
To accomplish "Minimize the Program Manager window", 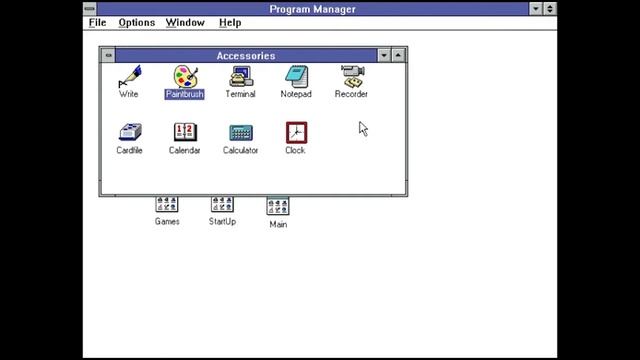I will [x=536, y=9].
